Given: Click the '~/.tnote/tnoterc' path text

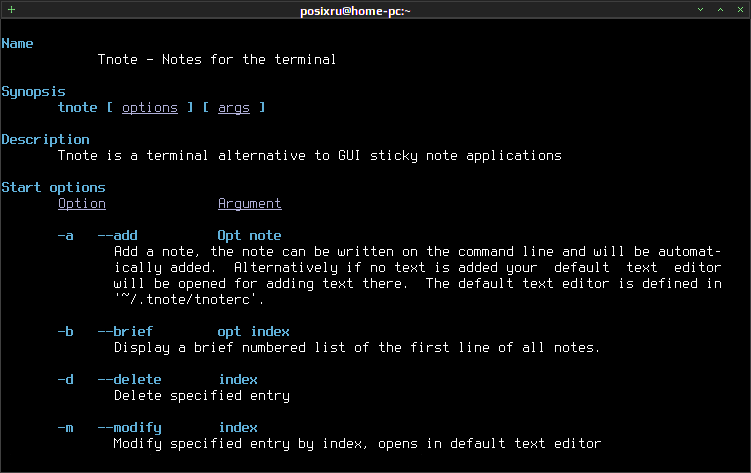Looking at the screenshot, I should (189, 299).
